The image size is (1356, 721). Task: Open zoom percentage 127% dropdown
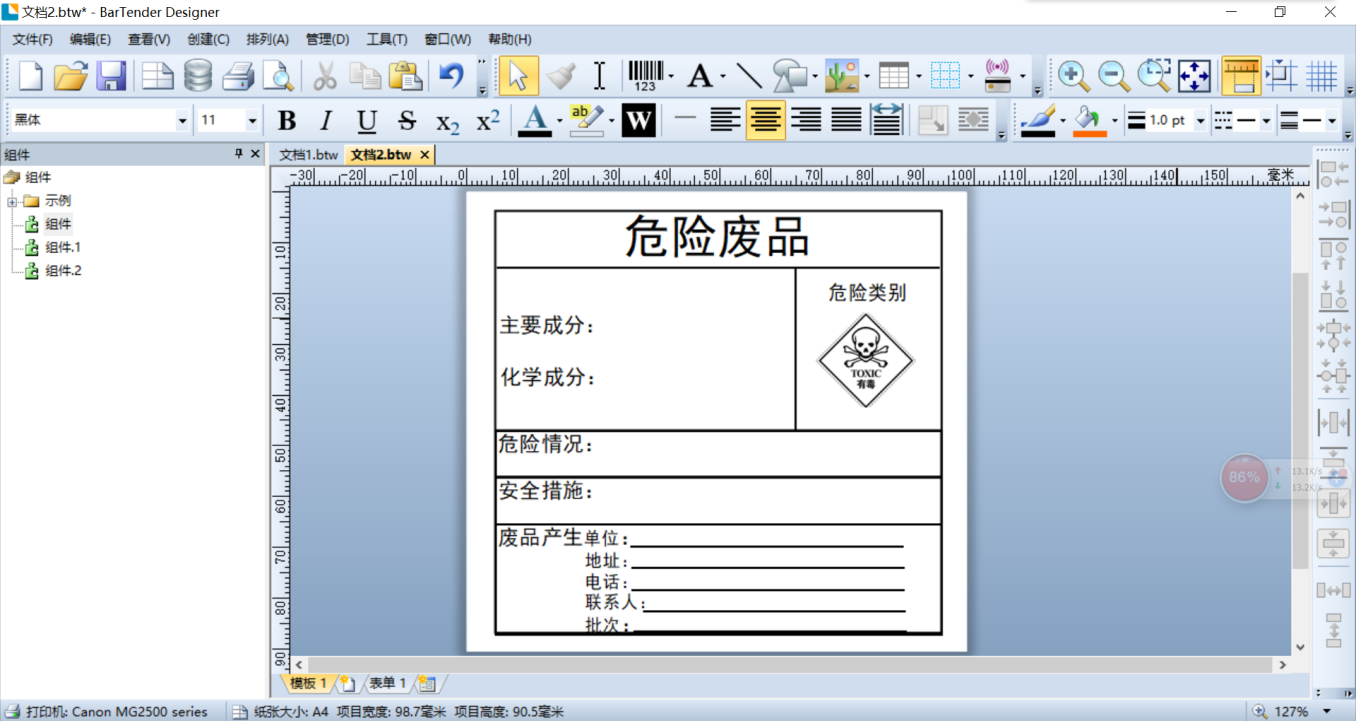(x=1327, y=711)
